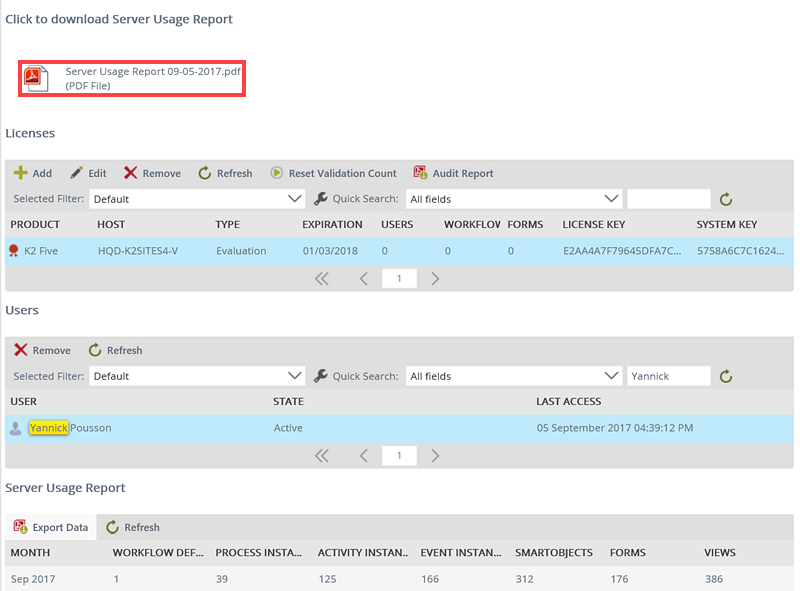800x591 pixels.
Task: Click the red X Remove icon in Licenses
Action: [x=130, y=173]
